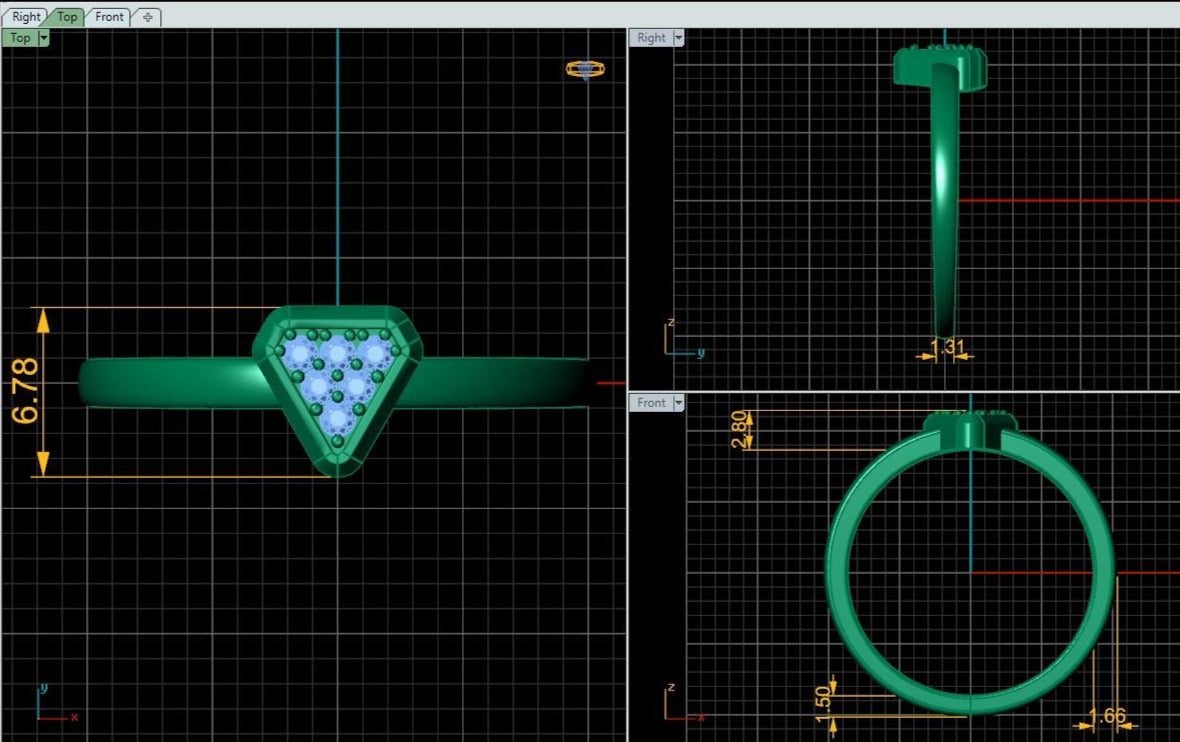The image size is (1180, 742).
Task: Select the Front viewport tab
Action: point(109,17)
